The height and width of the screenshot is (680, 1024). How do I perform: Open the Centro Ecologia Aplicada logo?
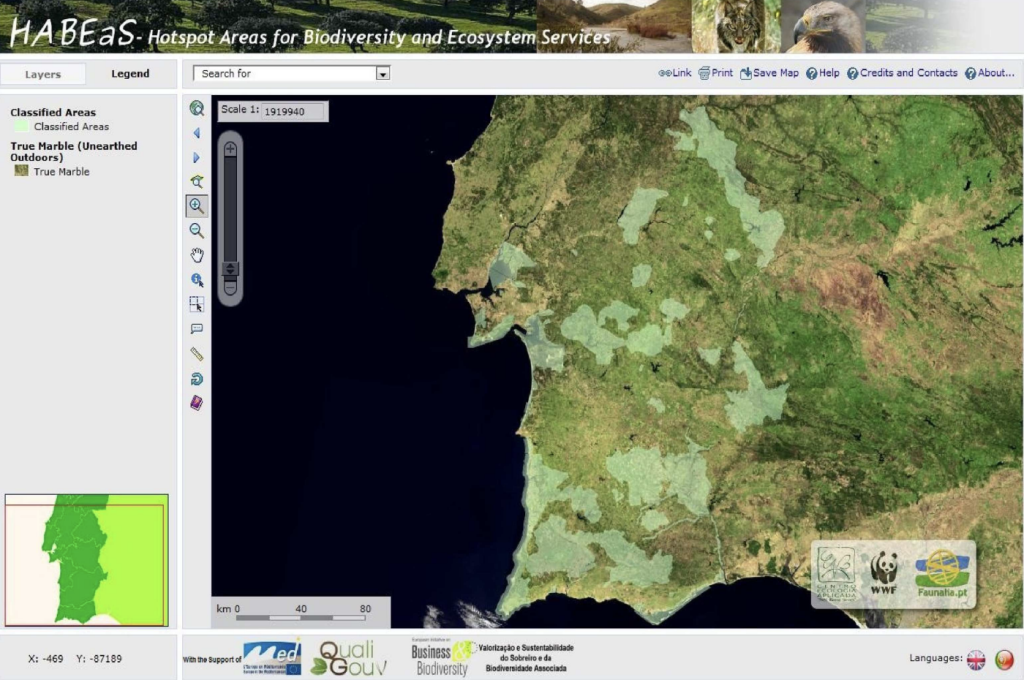point(837,574)
